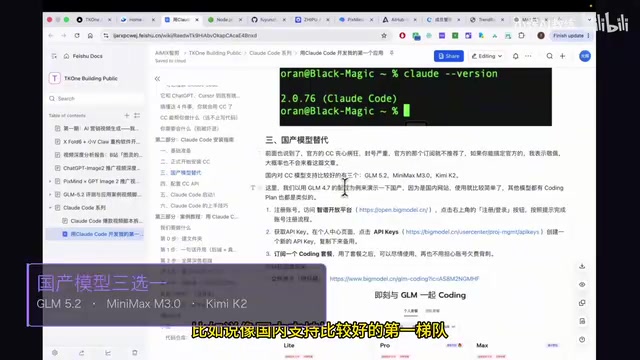Open the Editing mode dropdown
640x360 pixels.
487,56
